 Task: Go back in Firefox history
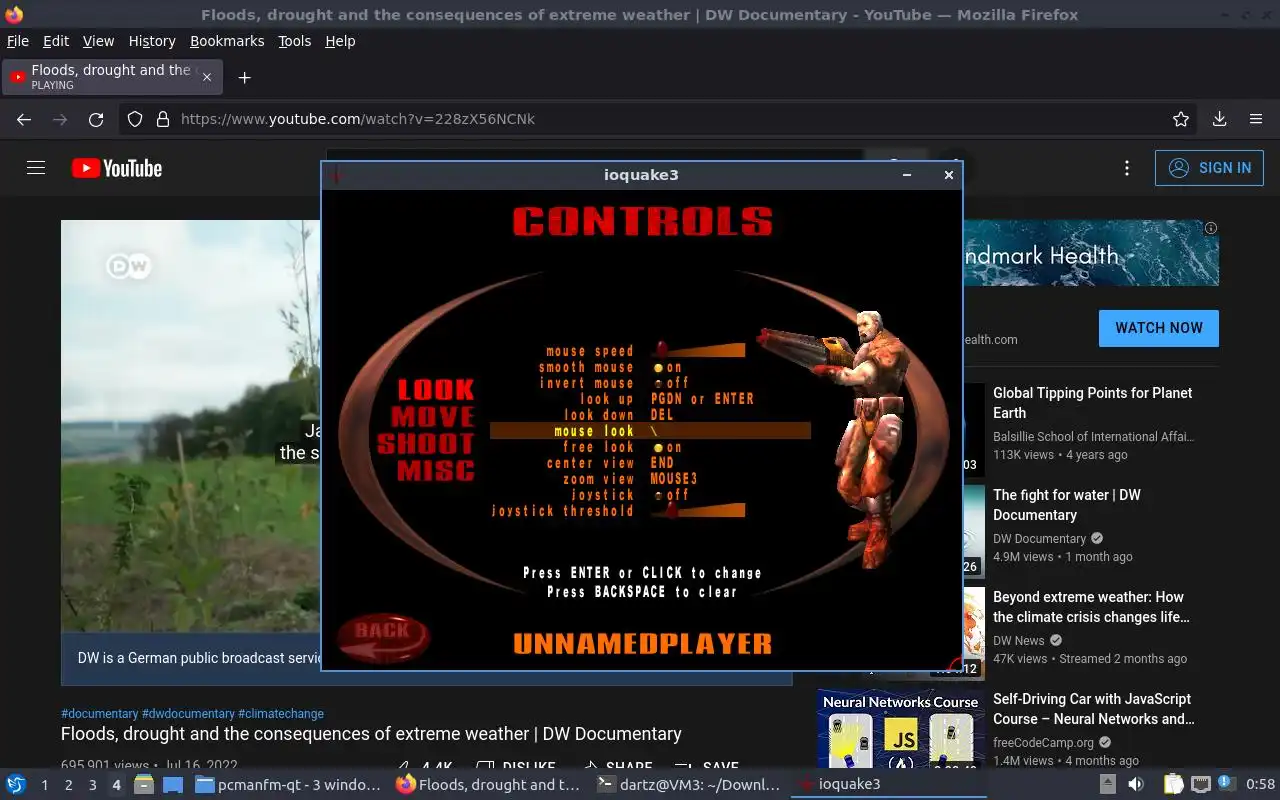(24, 119)
